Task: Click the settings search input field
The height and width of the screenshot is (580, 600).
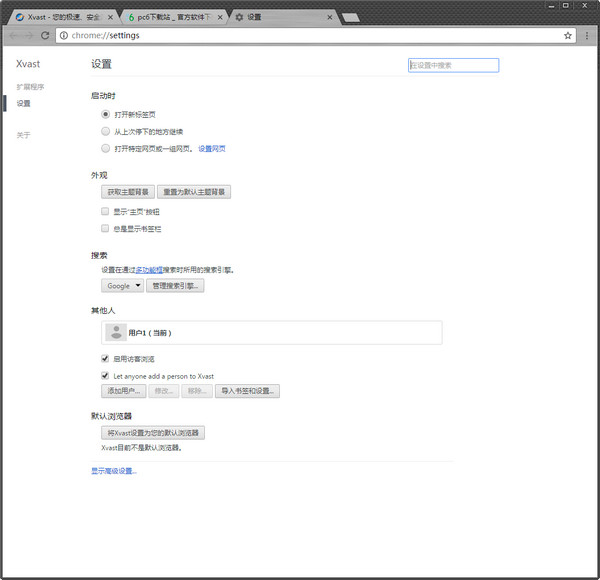Action: click(453, 65)
